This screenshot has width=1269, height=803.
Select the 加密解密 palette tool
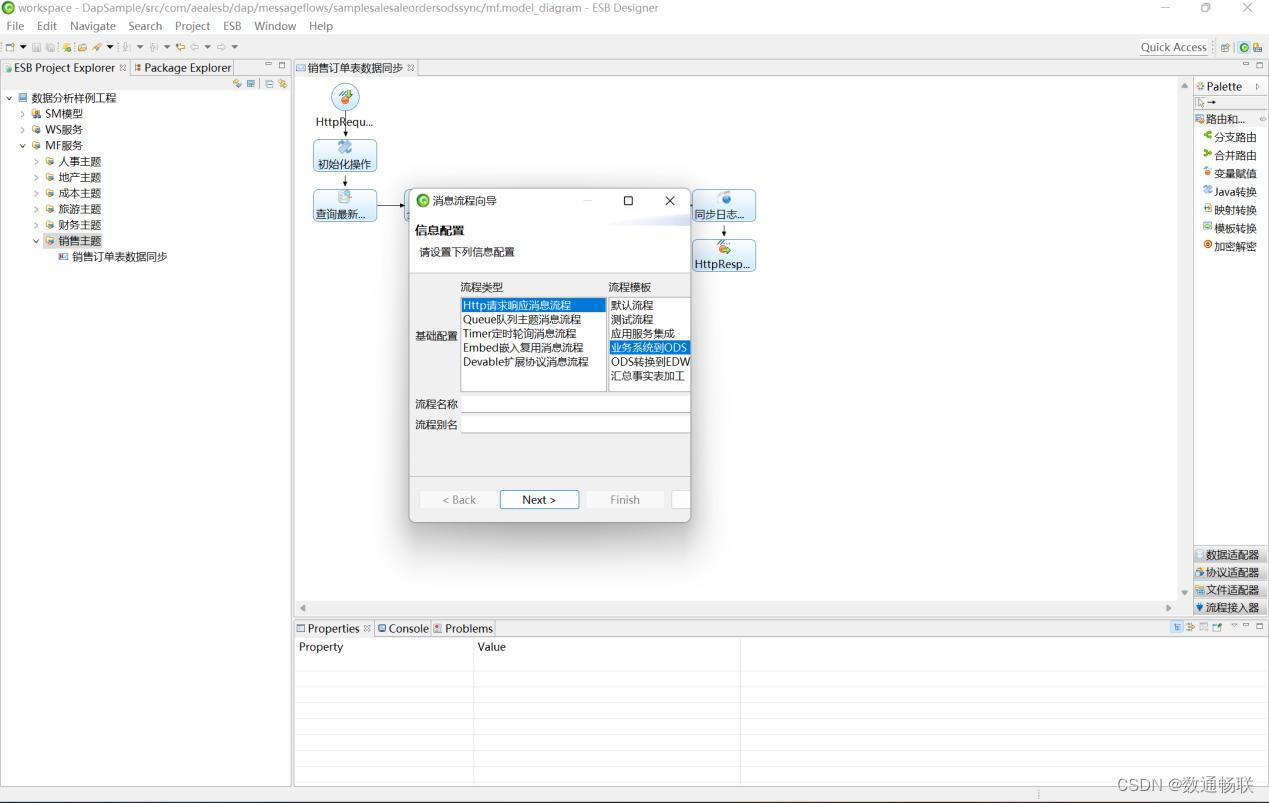pos(1230,246)
